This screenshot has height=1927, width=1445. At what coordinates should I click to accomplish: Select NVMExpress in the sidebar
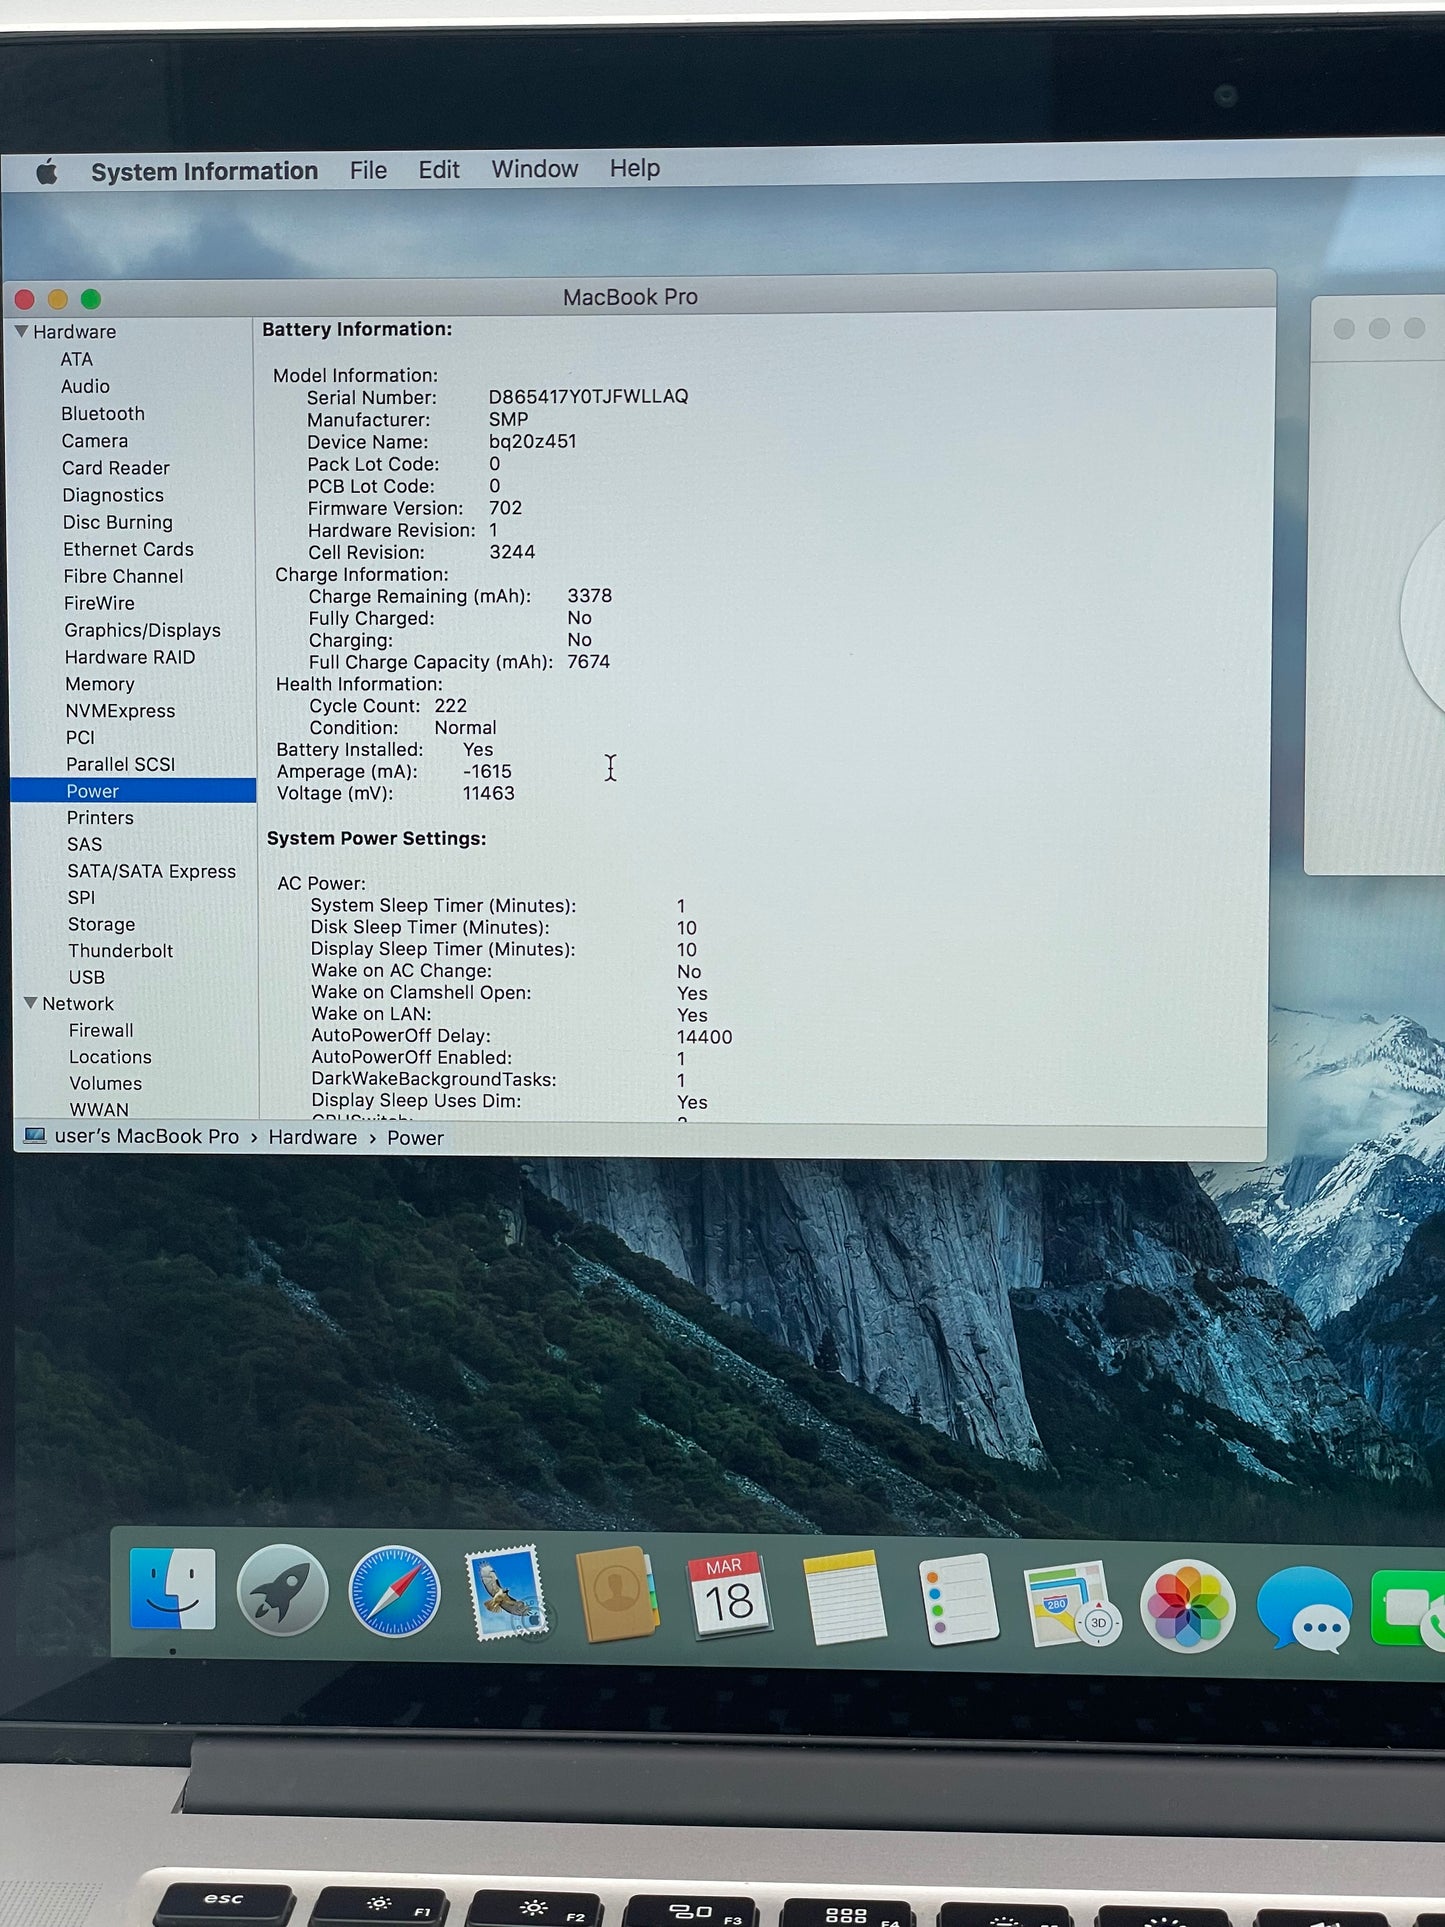coord(120,711)
